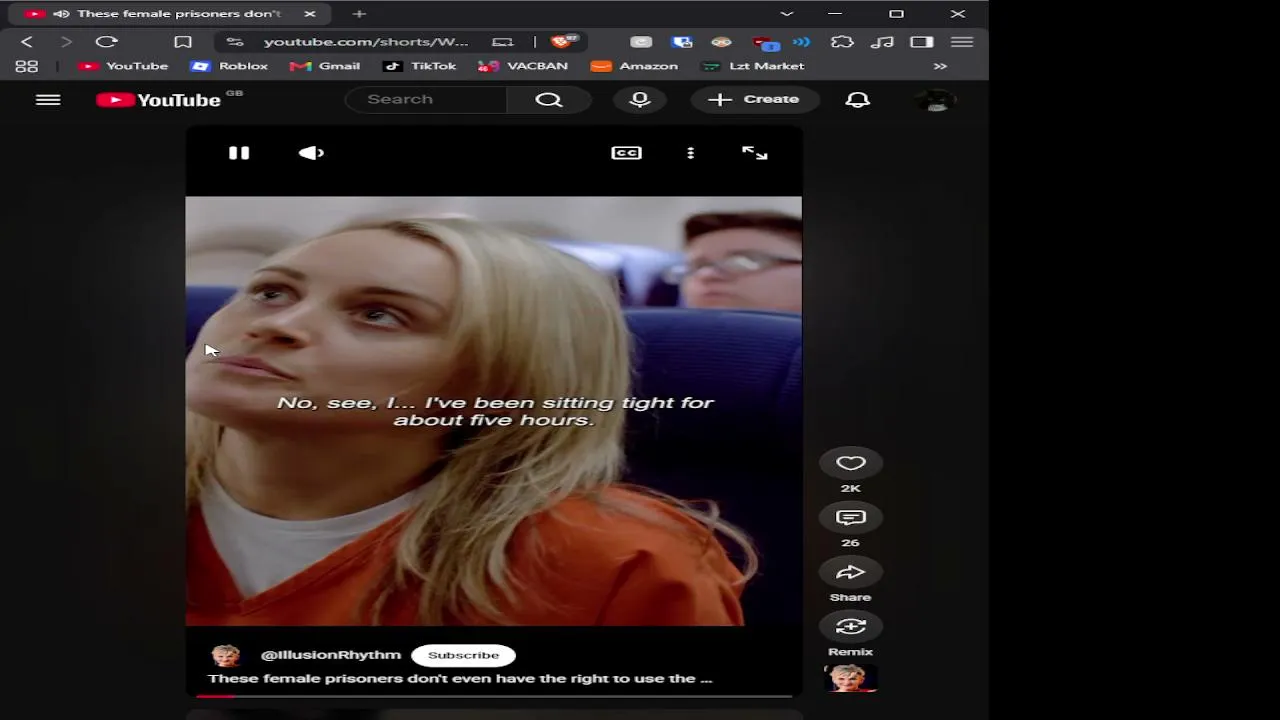Open the music note playlist icon
Screen dimensions: 1280x720
pyautogui.click(x=882, y=42)
